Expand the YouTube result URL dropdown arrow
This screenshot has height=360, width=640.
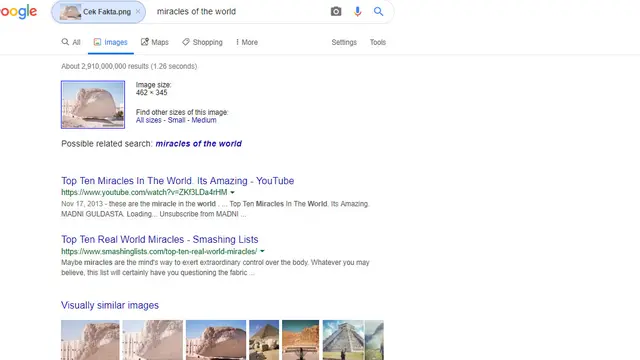[x=232, y=192]
